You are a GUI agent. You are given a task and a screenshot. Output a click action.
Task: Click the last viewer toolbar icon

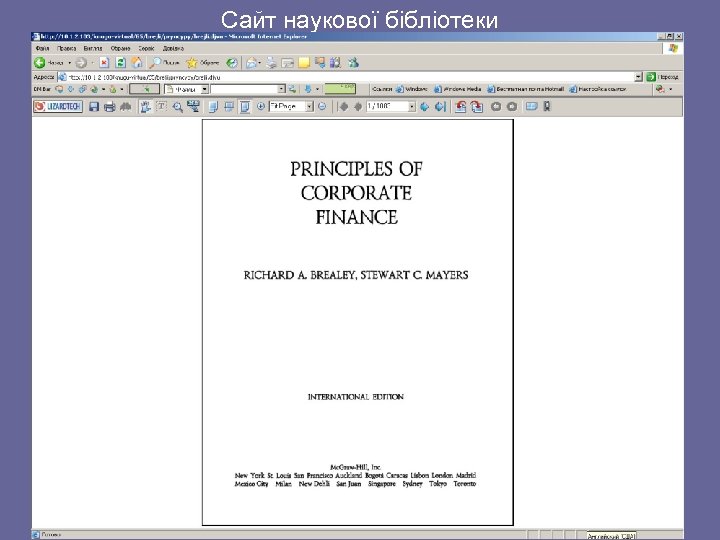click(x=546, y=107)
